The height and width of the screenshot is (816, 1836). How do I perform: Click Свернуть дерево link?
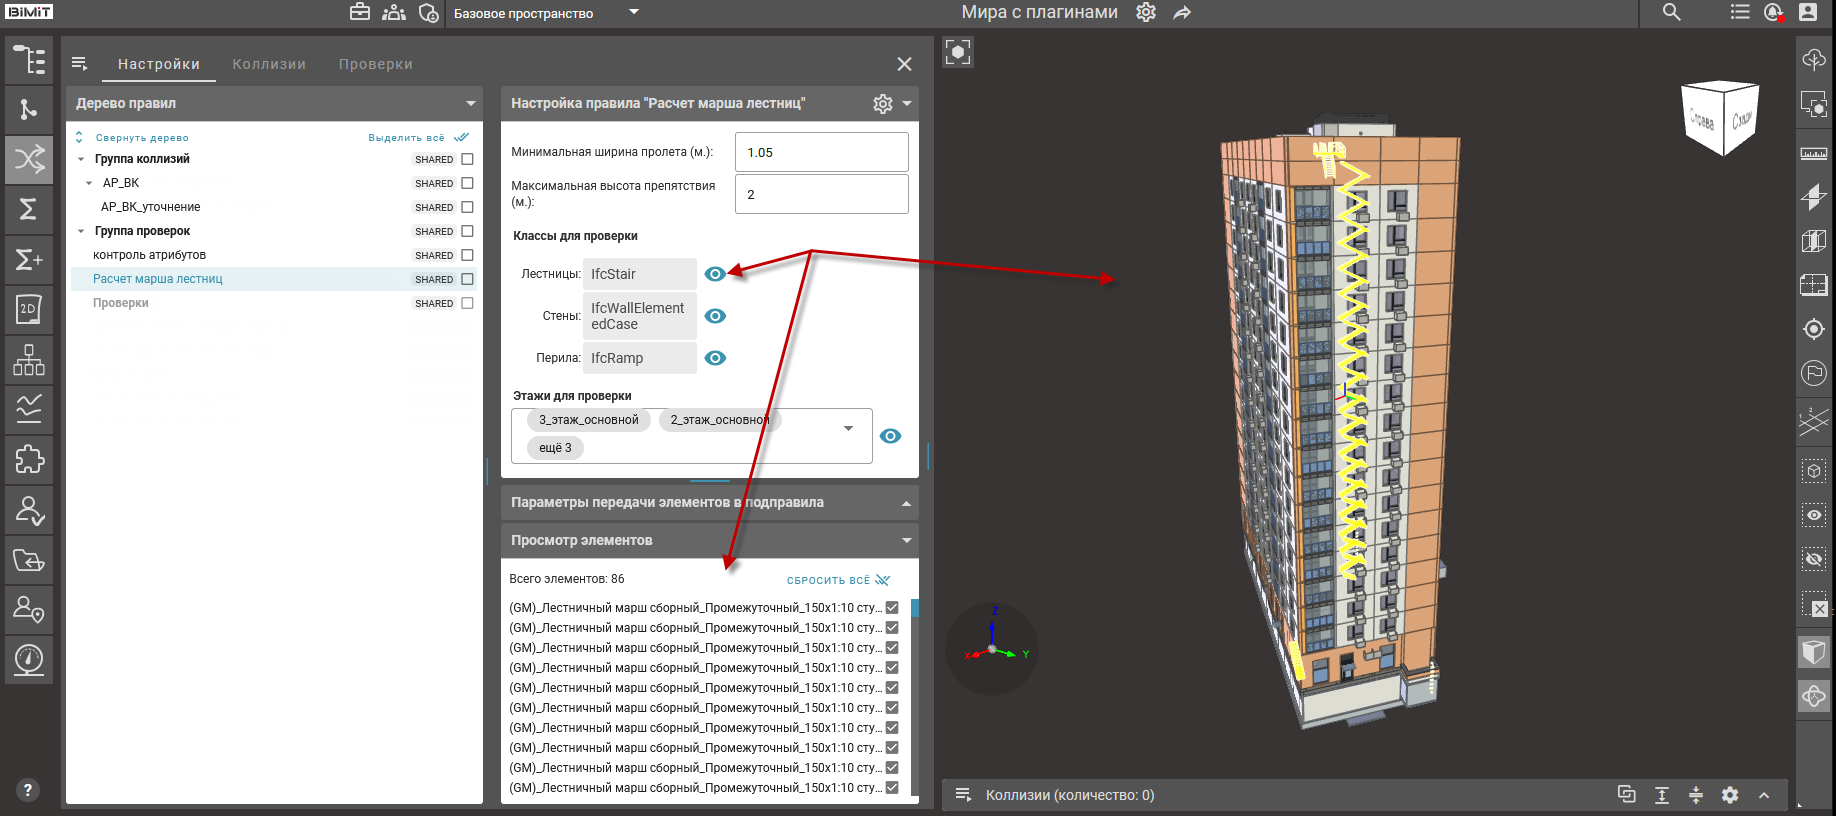[142, 138]
